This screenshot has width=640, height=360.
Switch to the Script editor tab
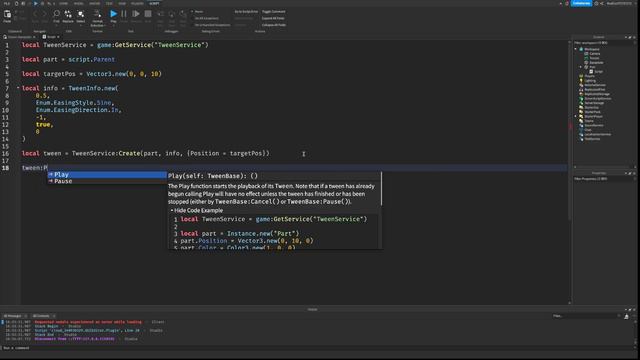point(51,37)
